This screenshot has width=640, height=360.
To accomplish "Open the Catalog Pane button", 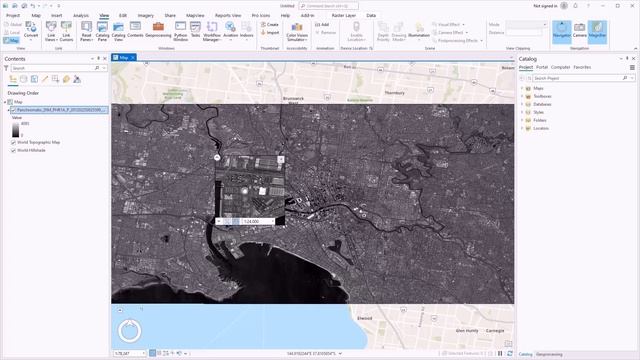I will [x=102, y=31].
